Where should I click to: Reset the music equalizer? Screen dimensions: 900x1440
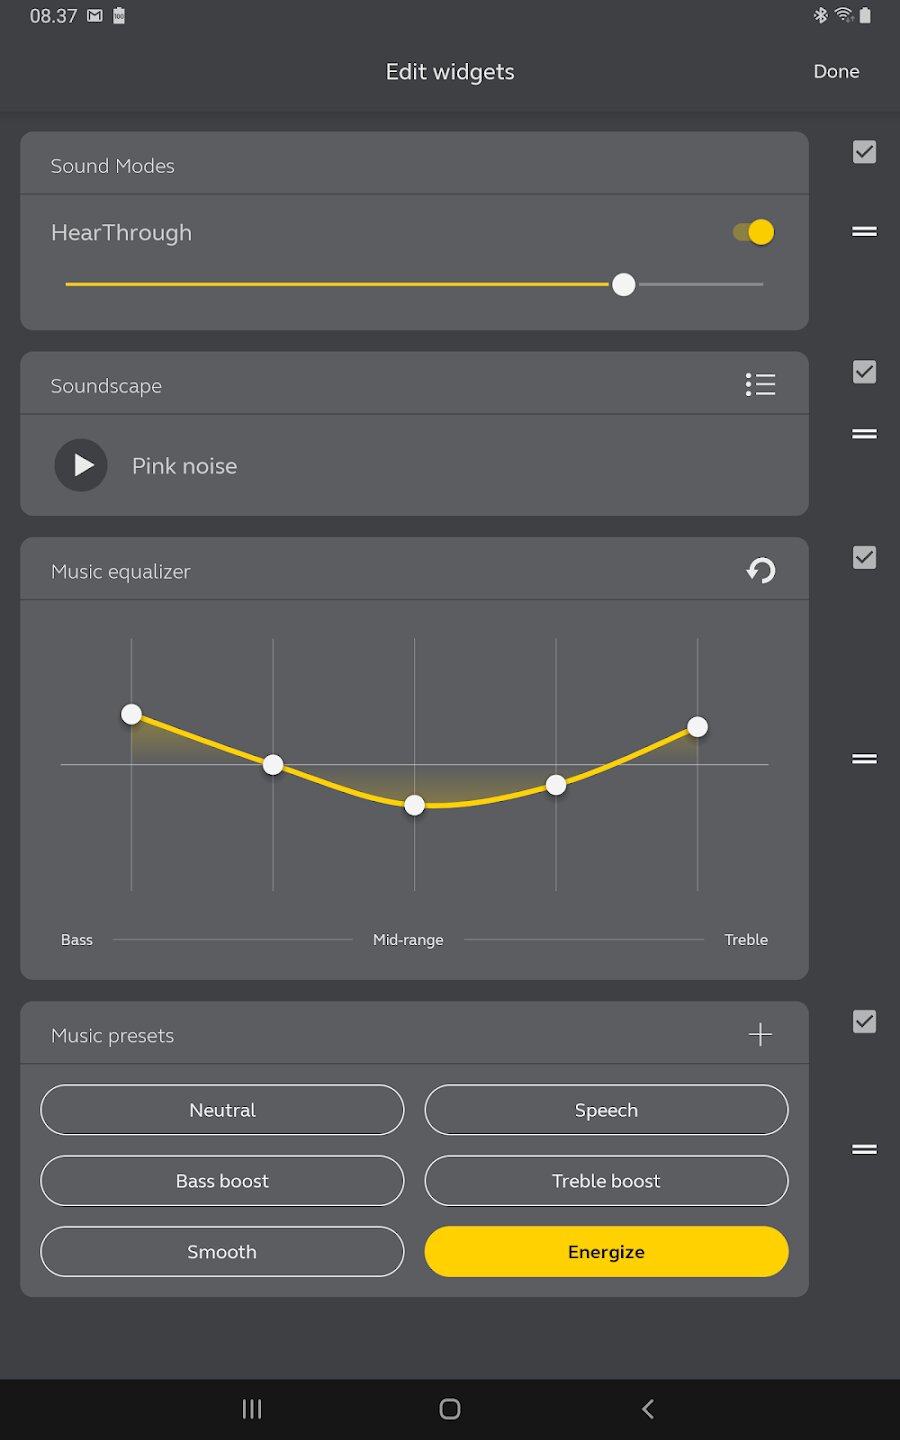(x=760, y=571)
